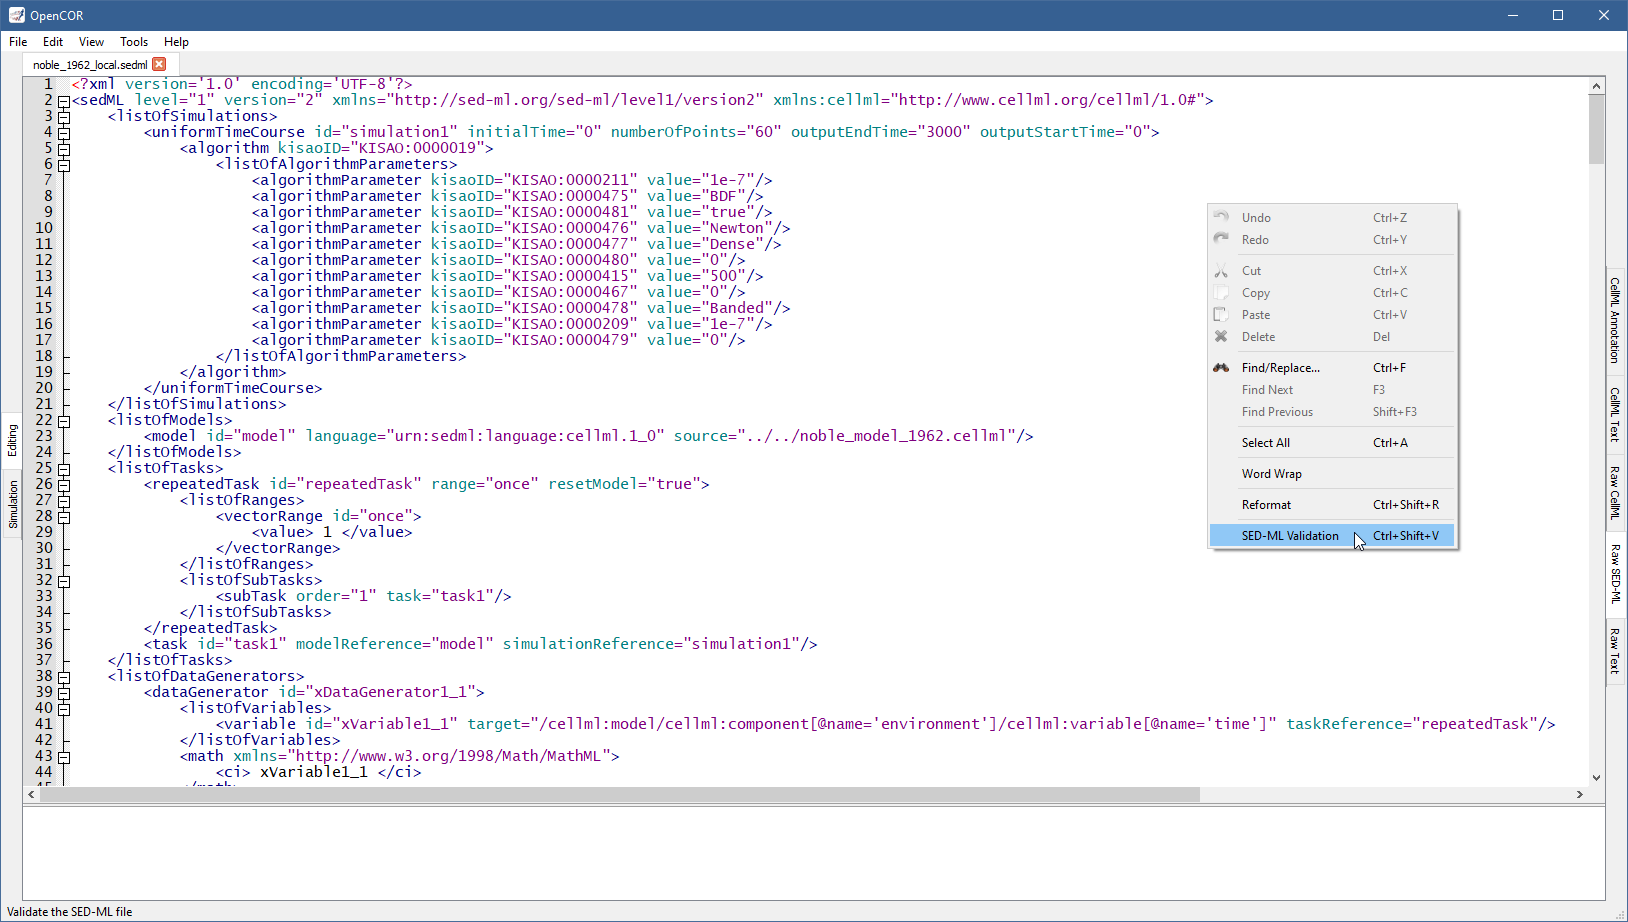Screen dimensions: 1628x922
Task: Collapse listOfModels fold marker on line 22
Action: pos(64,421)
